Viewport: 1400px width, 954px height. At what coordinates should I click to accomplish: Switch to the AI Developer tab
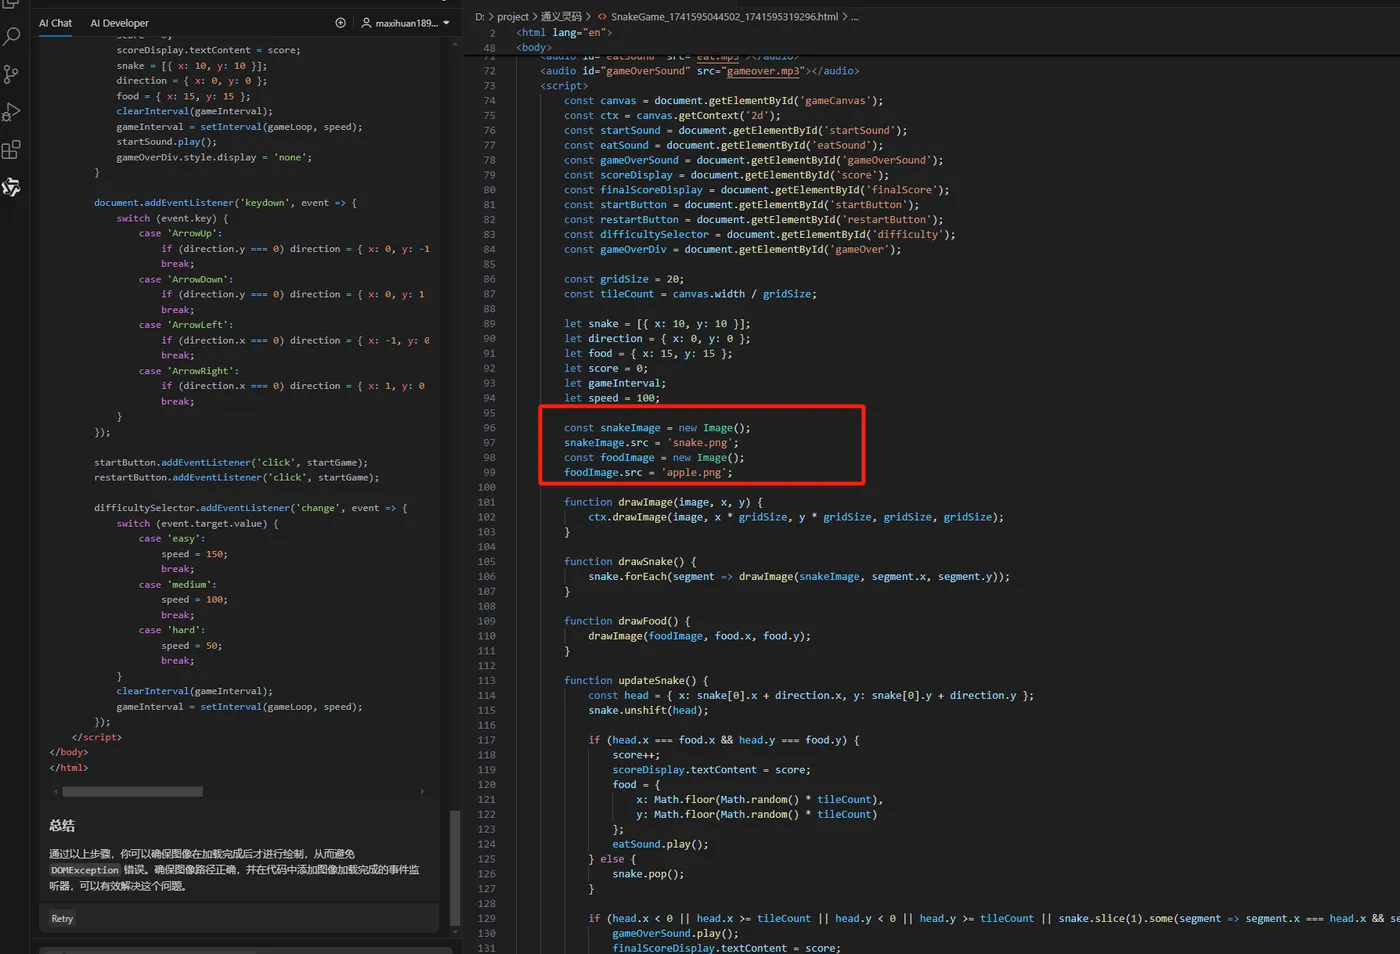pos(119,23)
